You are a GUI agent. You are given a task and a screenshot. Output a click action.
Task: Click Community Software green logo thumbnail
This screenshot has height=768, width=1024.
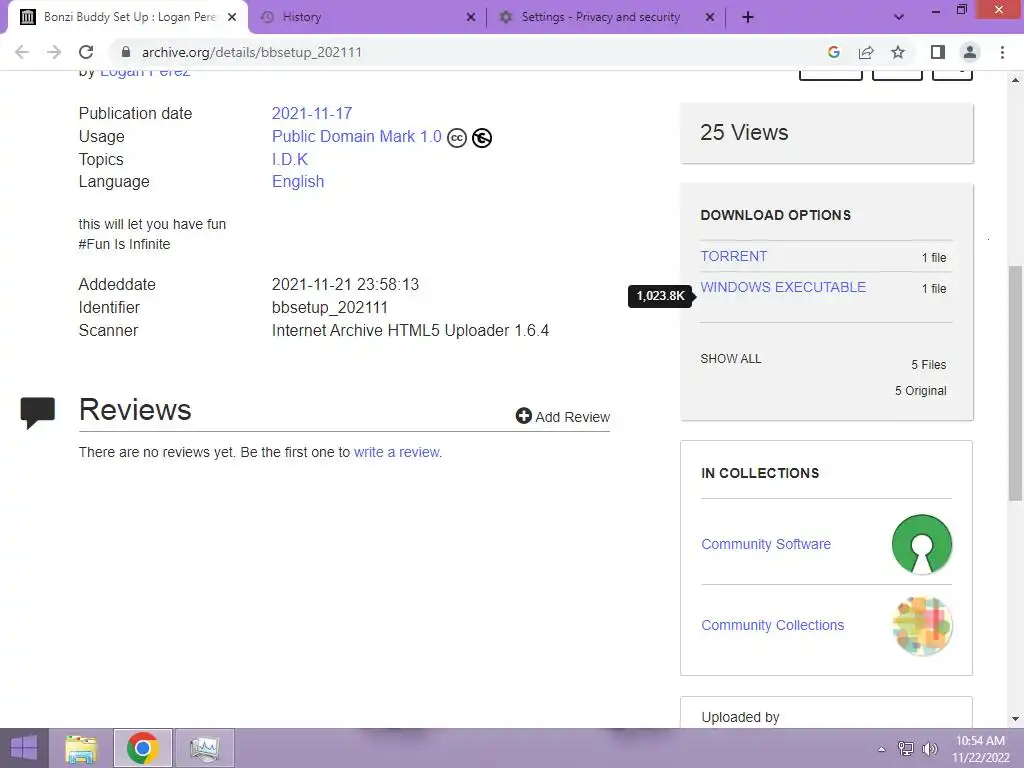coord(921,544)
